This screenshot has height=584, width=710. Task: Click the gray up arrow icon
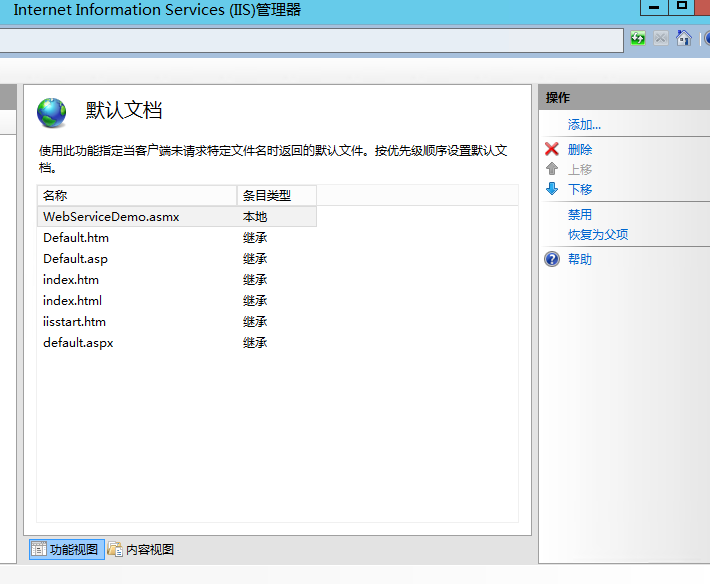point(552,169)
